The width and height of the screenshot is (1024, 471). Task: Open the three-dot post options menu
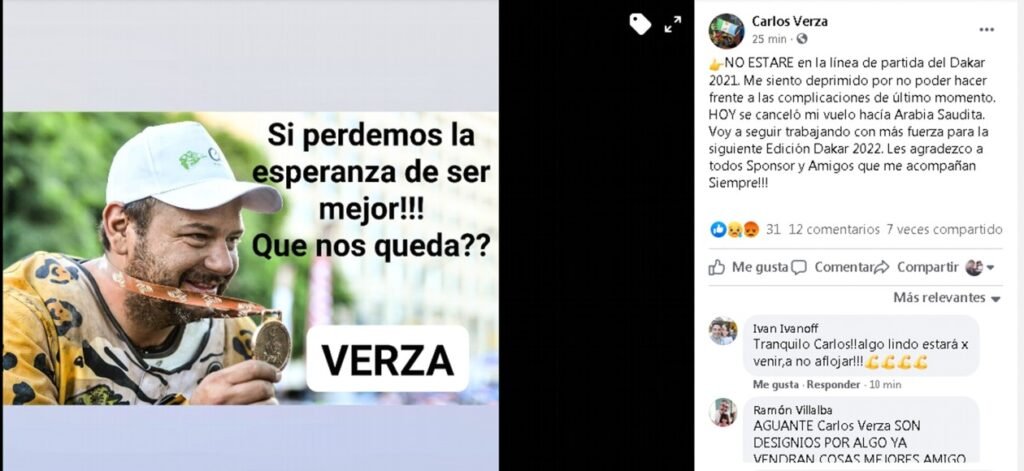coord(986,29)
